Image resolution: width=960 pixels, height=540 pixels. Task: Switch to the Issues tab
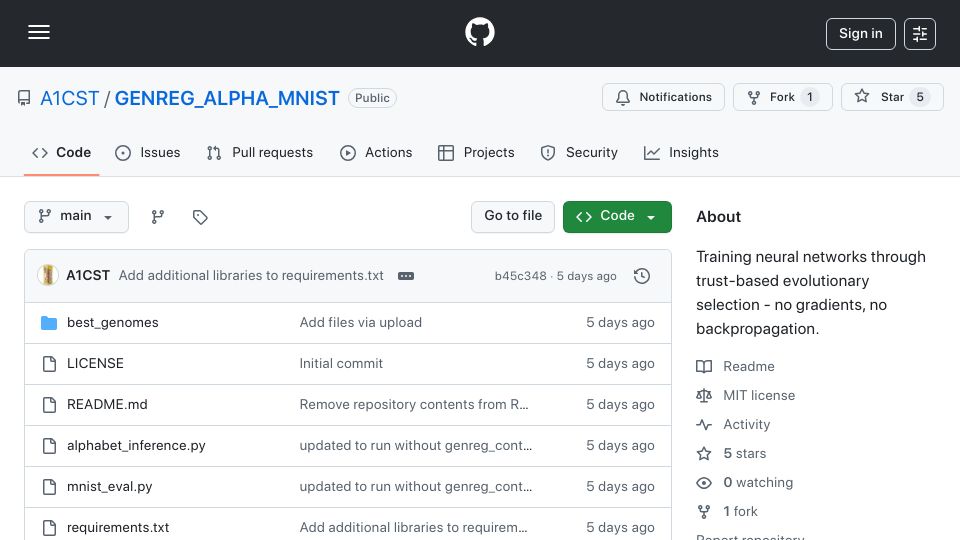tap(148, 152)
